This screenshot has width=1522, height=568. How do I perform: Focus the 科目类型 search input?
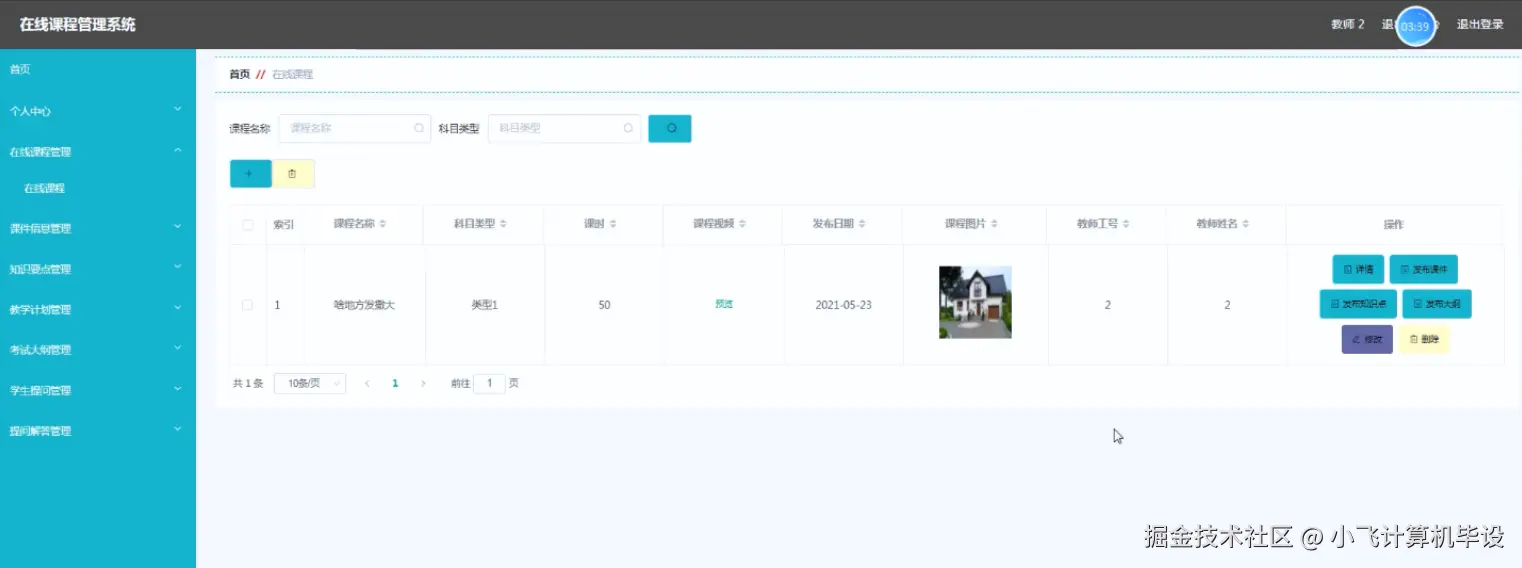[x=564, y=128]
